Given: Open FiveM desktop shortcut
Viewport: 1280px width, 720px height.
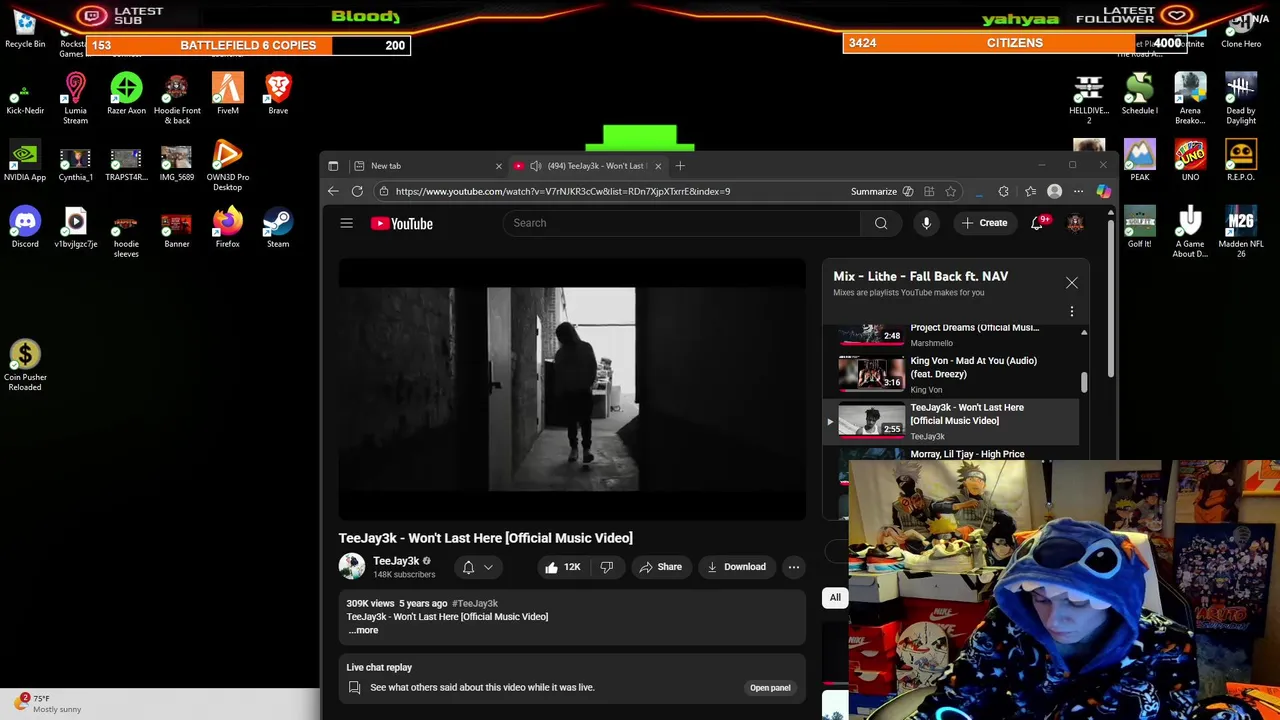Looking at the screenshot, I should tap(227, 94).
